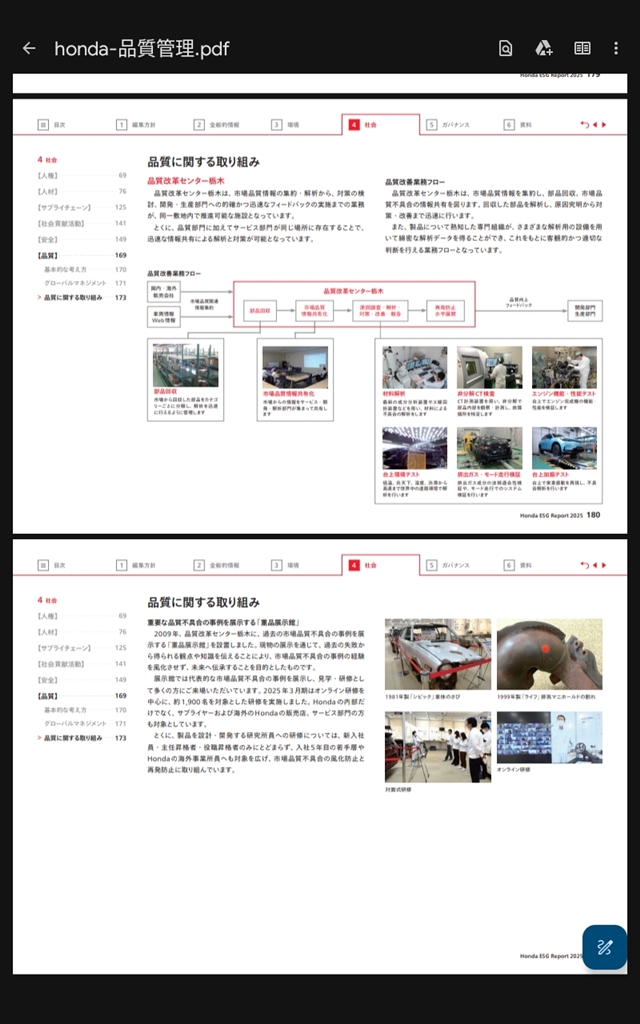Open グローバルマネジメント 171 in 展示館 page sidebar
640x1024 pixels.
click(85, 724)
